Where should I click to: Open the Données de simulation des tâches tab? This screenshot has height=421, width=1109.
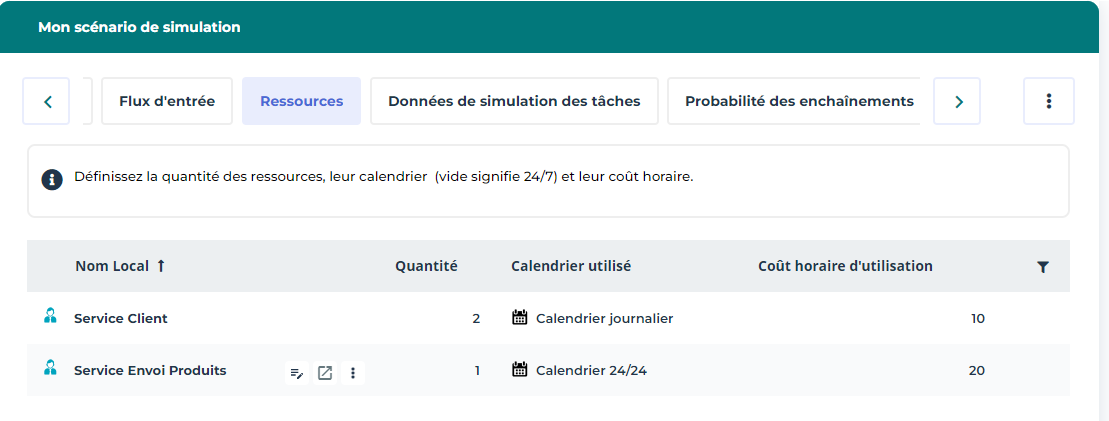click(x=514, y=101)
